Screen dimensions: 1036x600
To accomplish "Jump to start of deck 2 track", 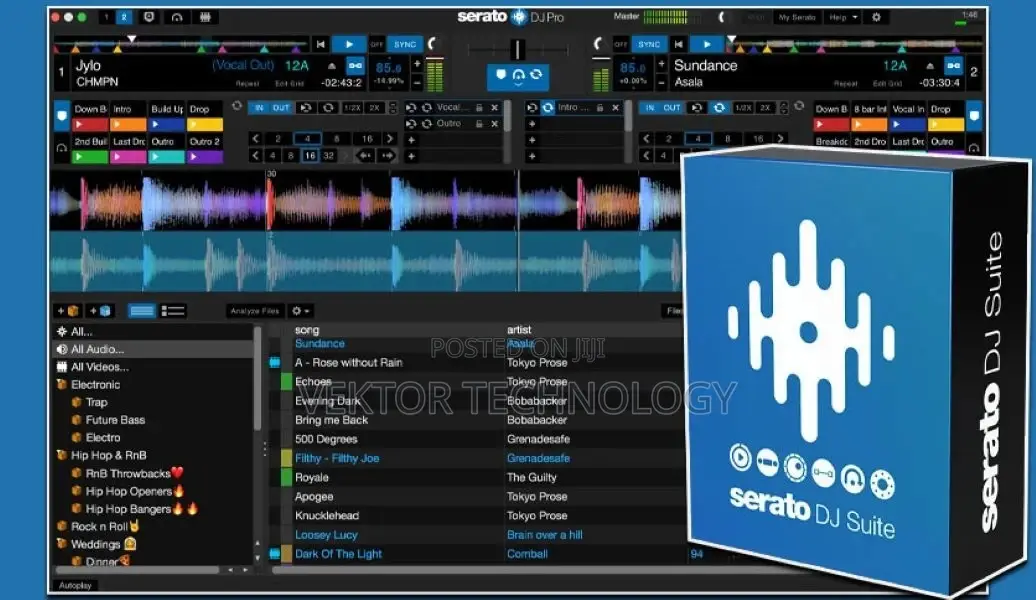I will coord(679,44).
